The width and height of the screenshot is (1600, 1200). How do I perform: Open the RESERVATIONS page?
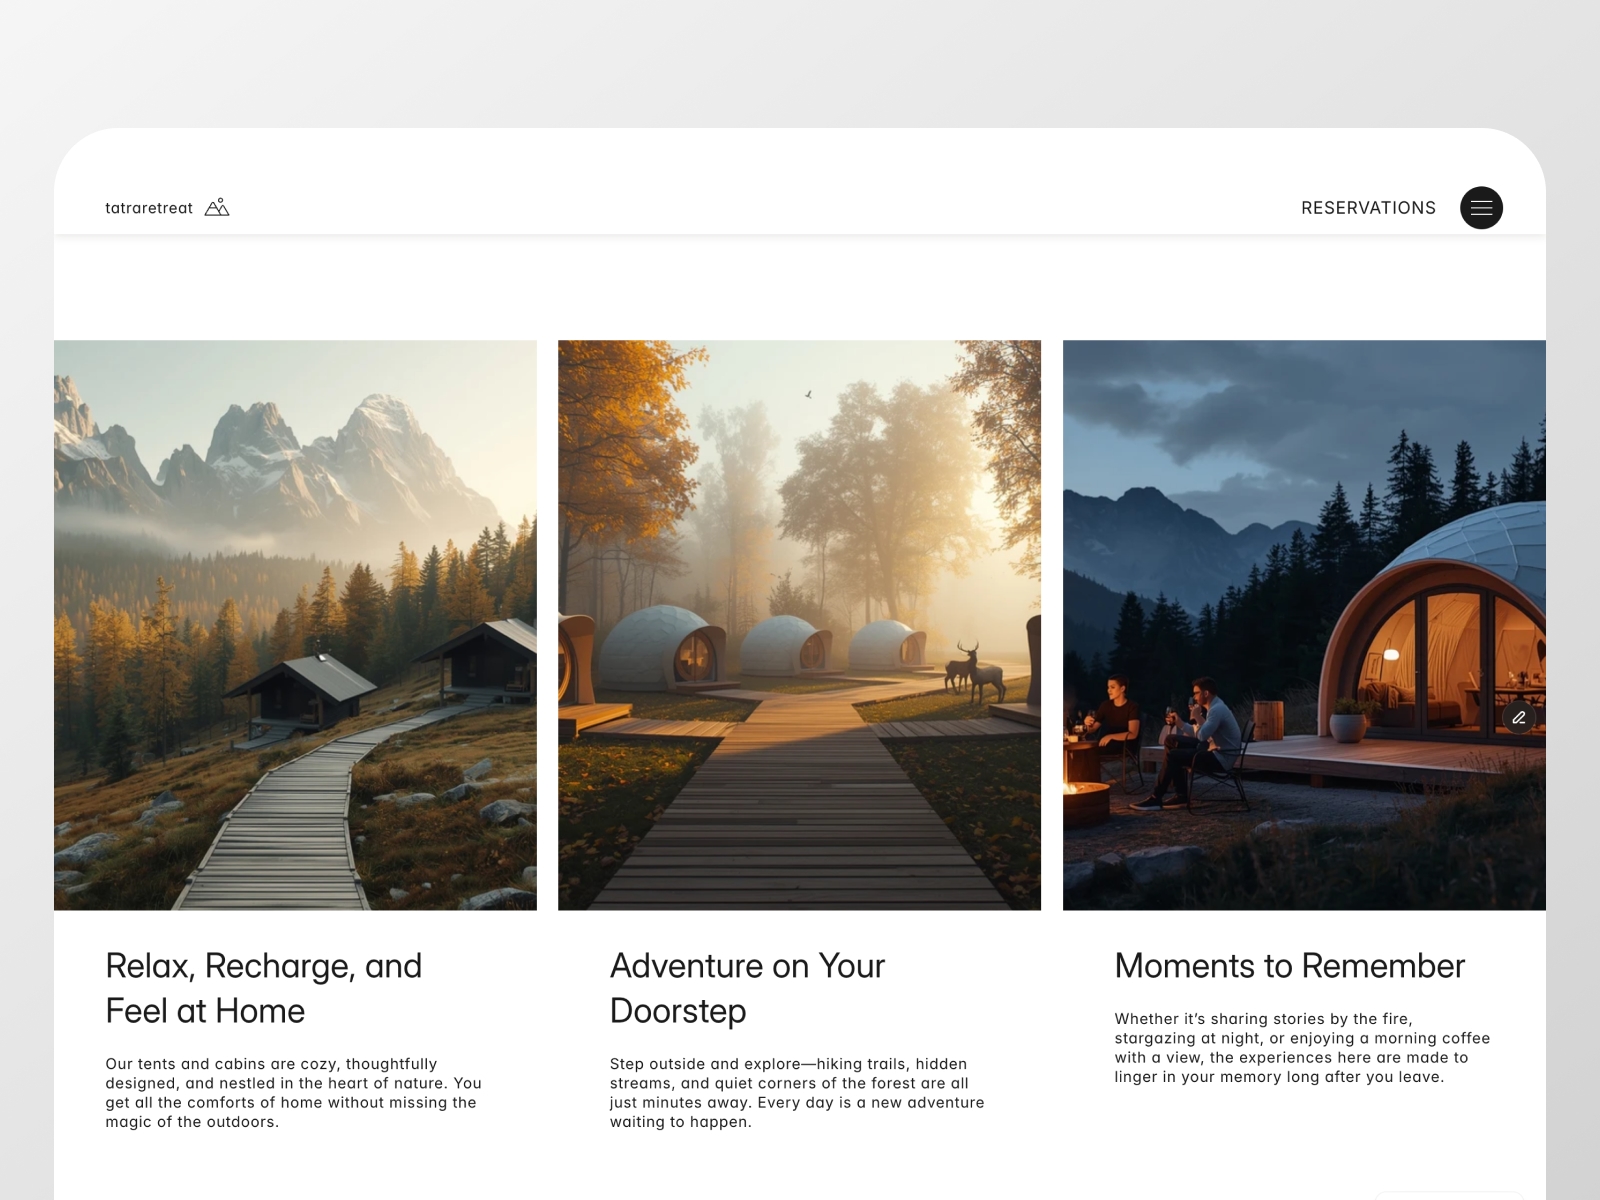pos(1368,207)
